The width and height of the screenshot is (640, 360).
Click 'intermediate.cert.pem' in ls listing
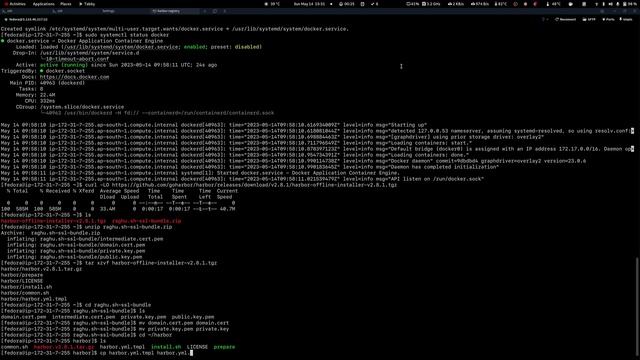click(83, 317)
